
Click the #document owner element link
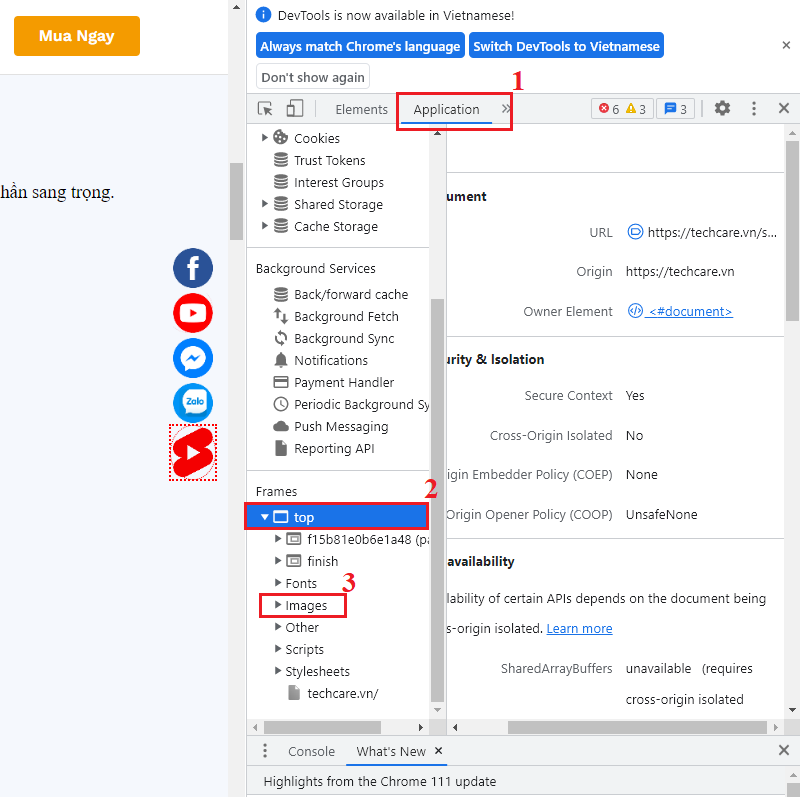coord(689,312)
